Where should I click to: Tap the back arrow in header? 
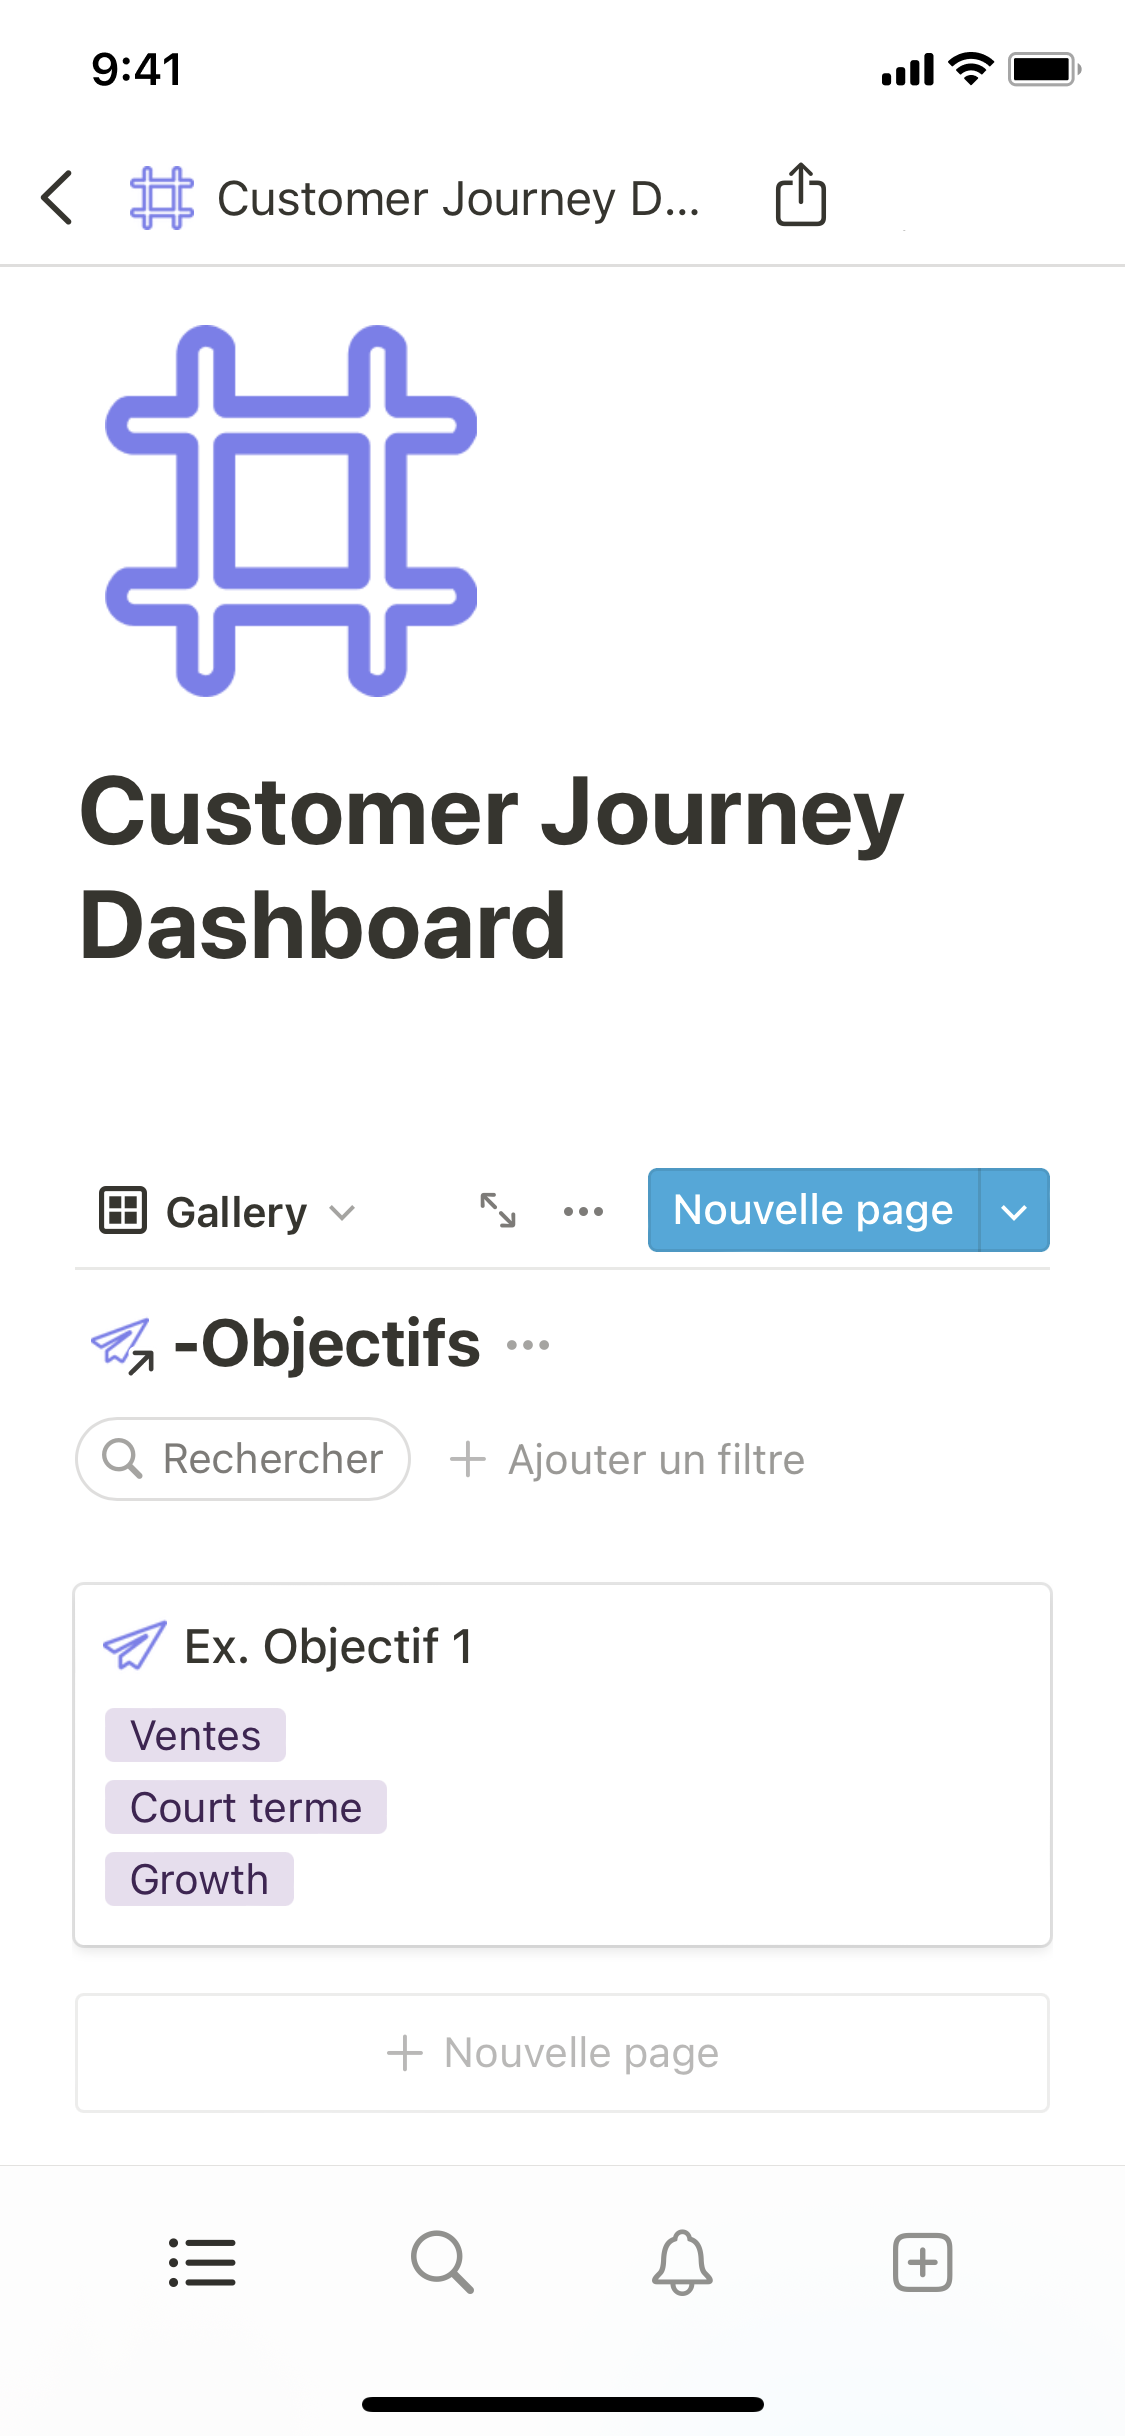(x=58, y=197)
